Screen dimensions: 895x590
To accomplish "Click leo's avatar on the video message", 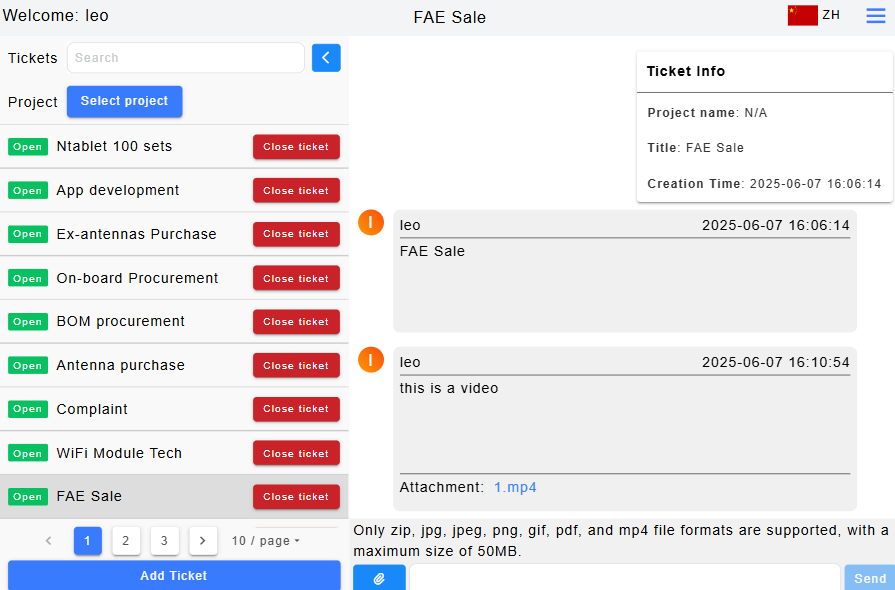I will tap(371, 360).
